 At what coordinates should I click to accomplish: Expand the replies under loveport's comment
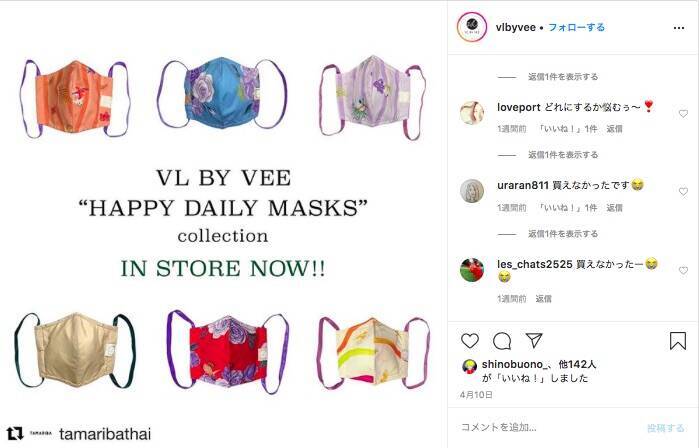pyautogui.click(x=563, y=155)
